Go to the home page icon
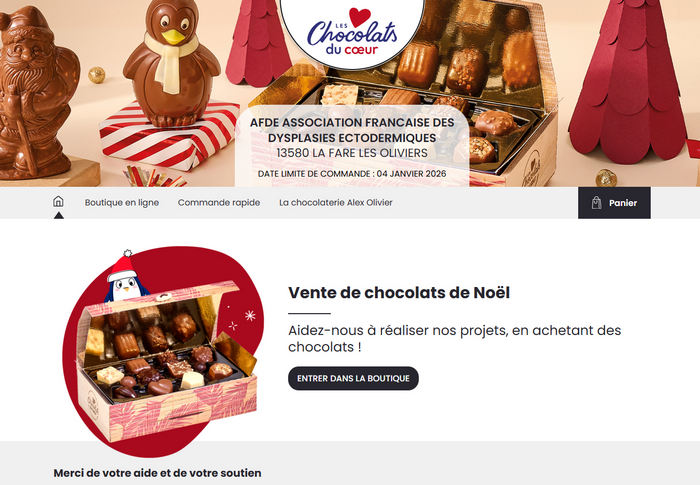The image size is (700, 485). [58, 202]
